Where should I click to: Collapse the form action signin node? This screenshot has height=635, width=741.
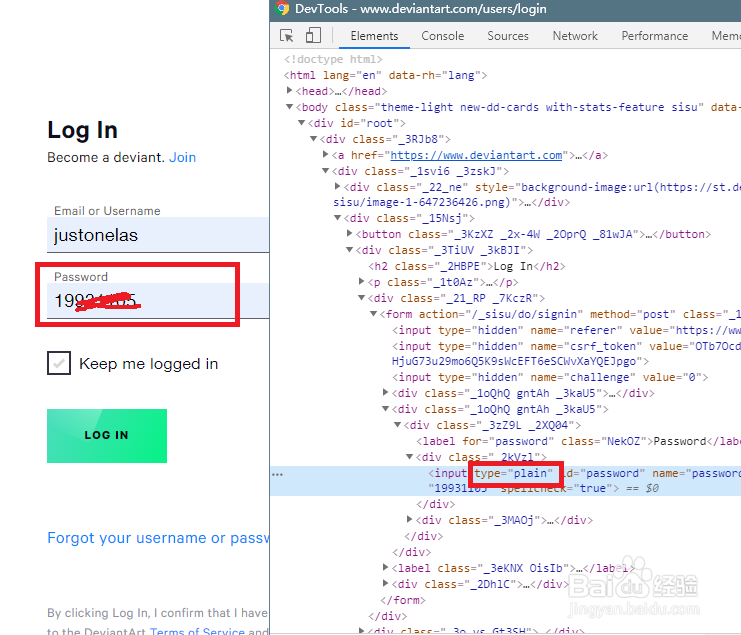[x=373, y=314]
